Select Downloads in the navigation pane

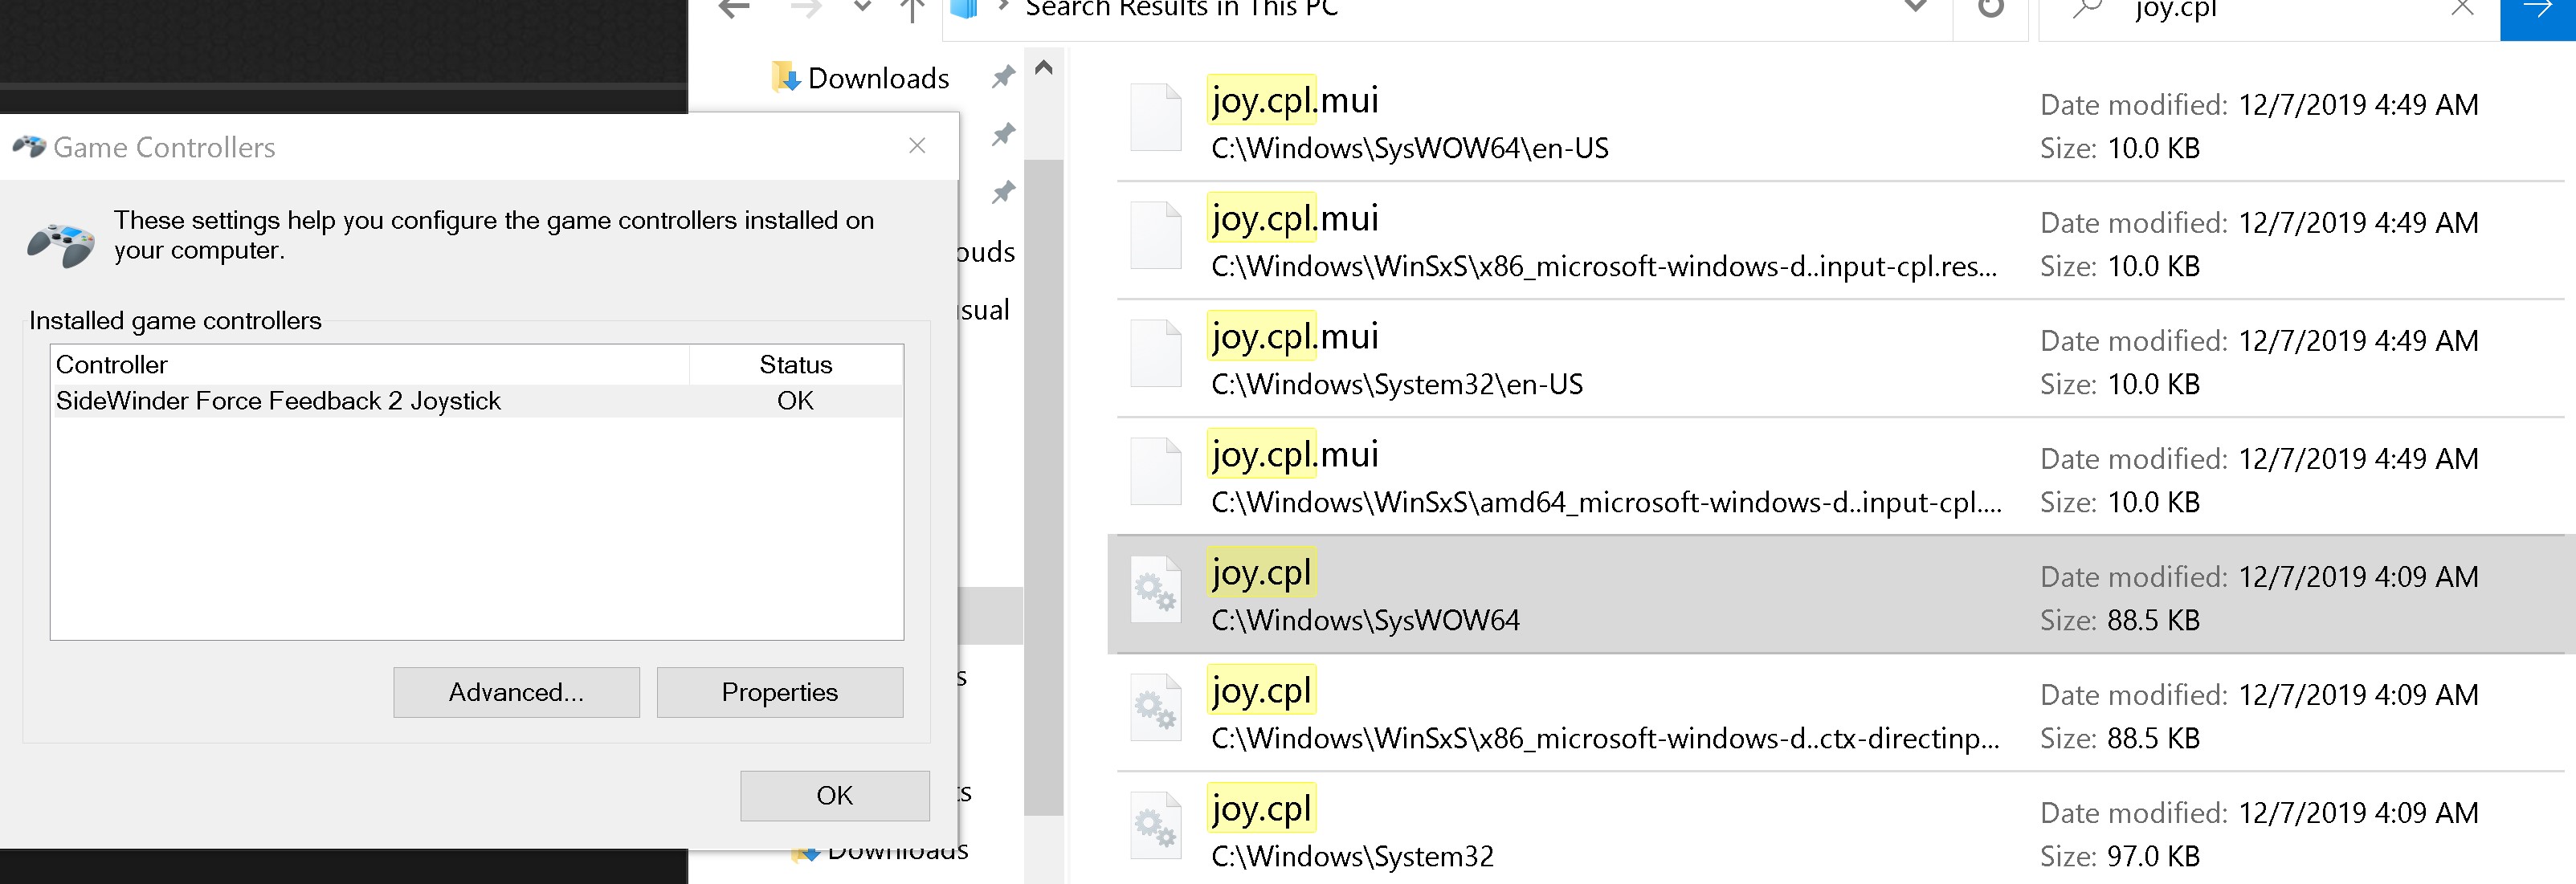coord(876,78)
